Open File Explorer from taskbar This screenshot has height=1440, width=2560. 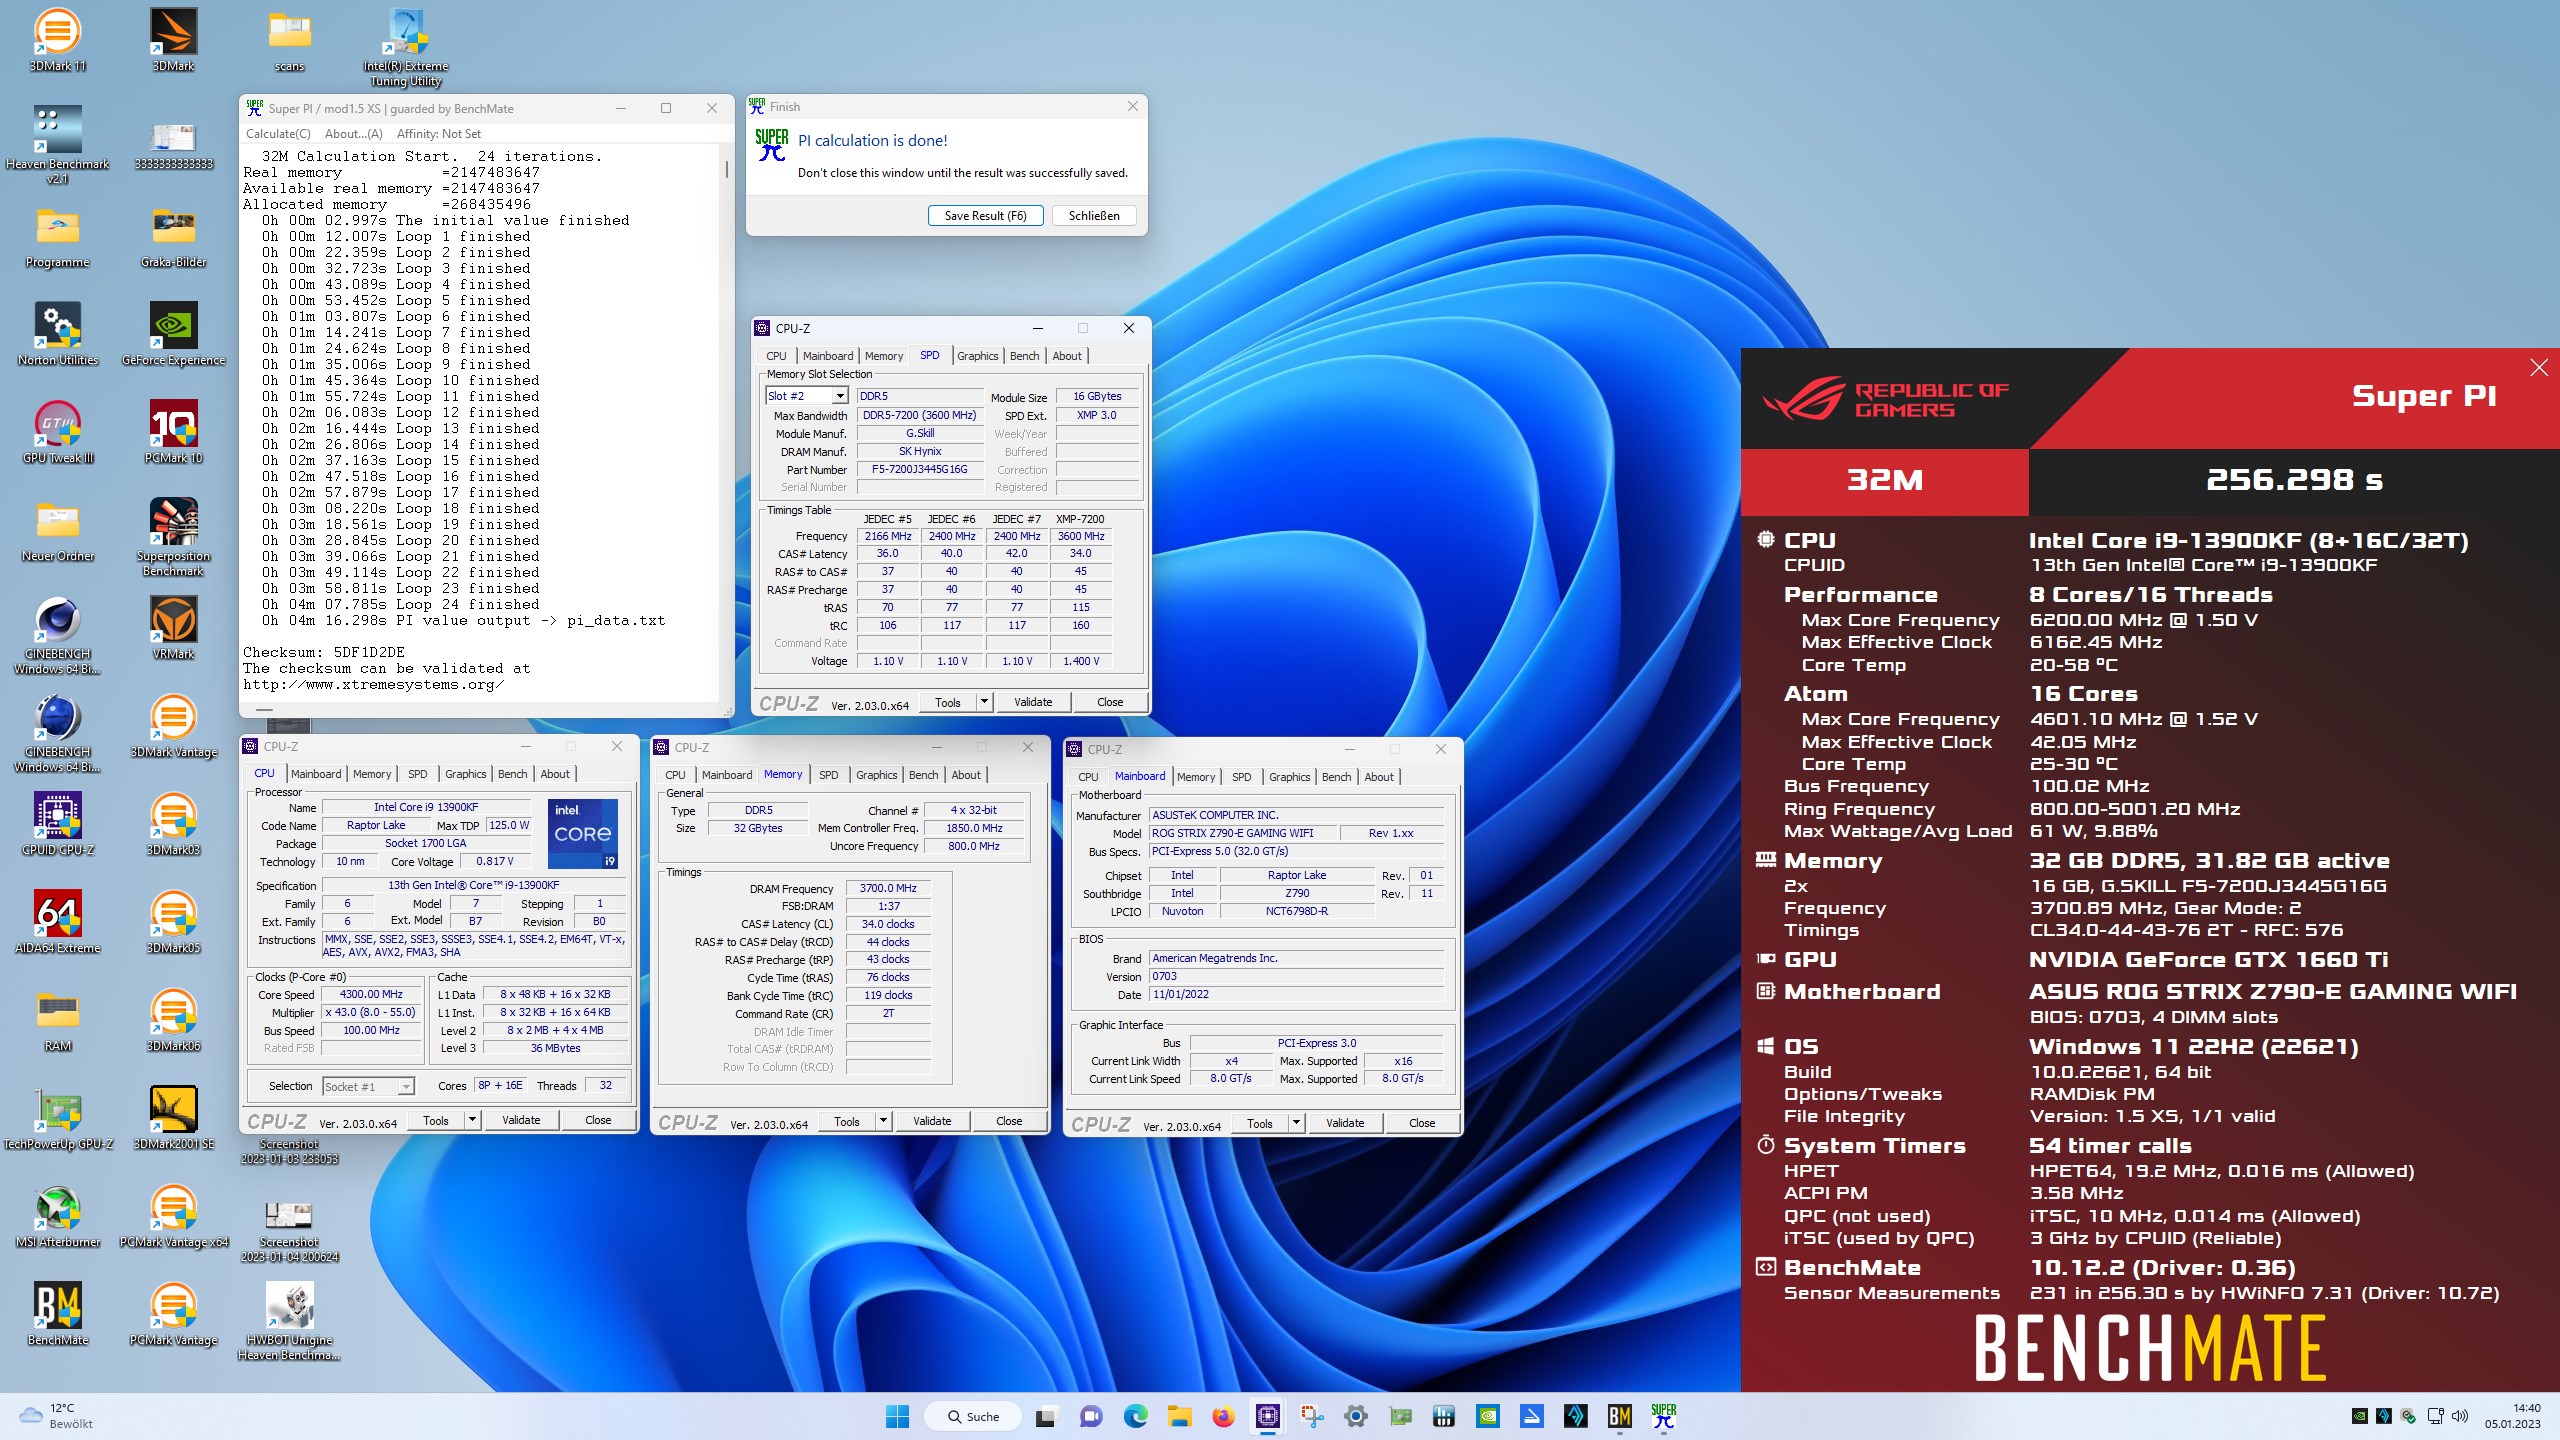point(1179,1416)
